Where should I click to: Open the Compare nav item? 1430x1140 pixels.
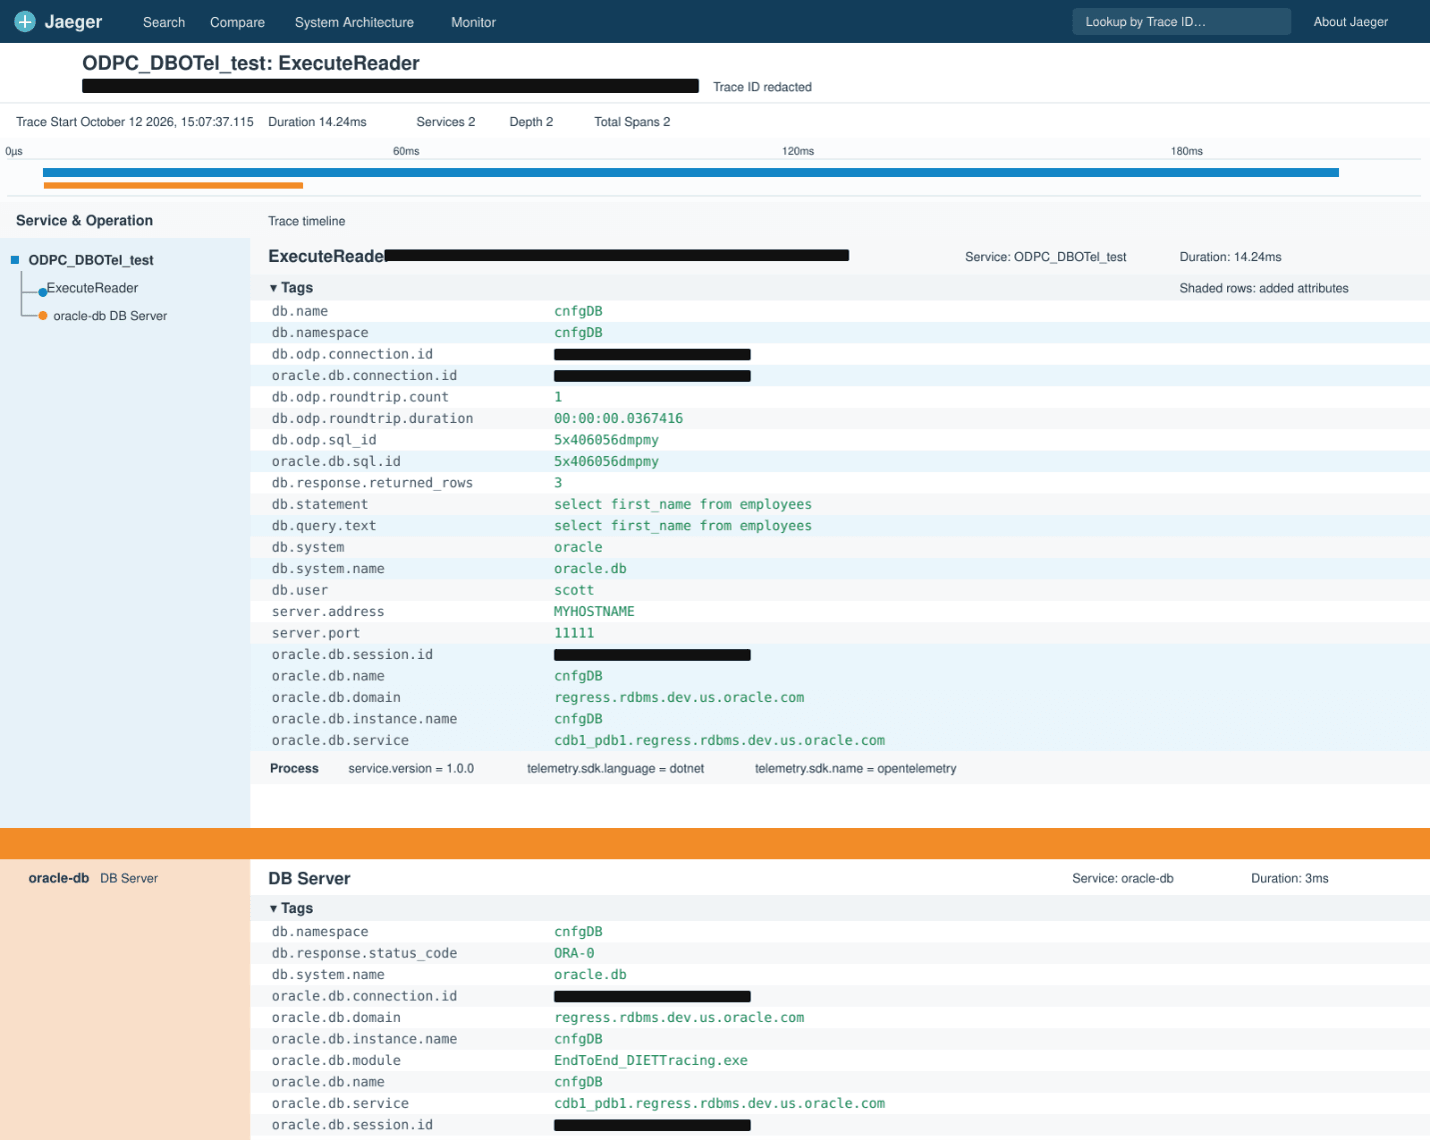237,22
